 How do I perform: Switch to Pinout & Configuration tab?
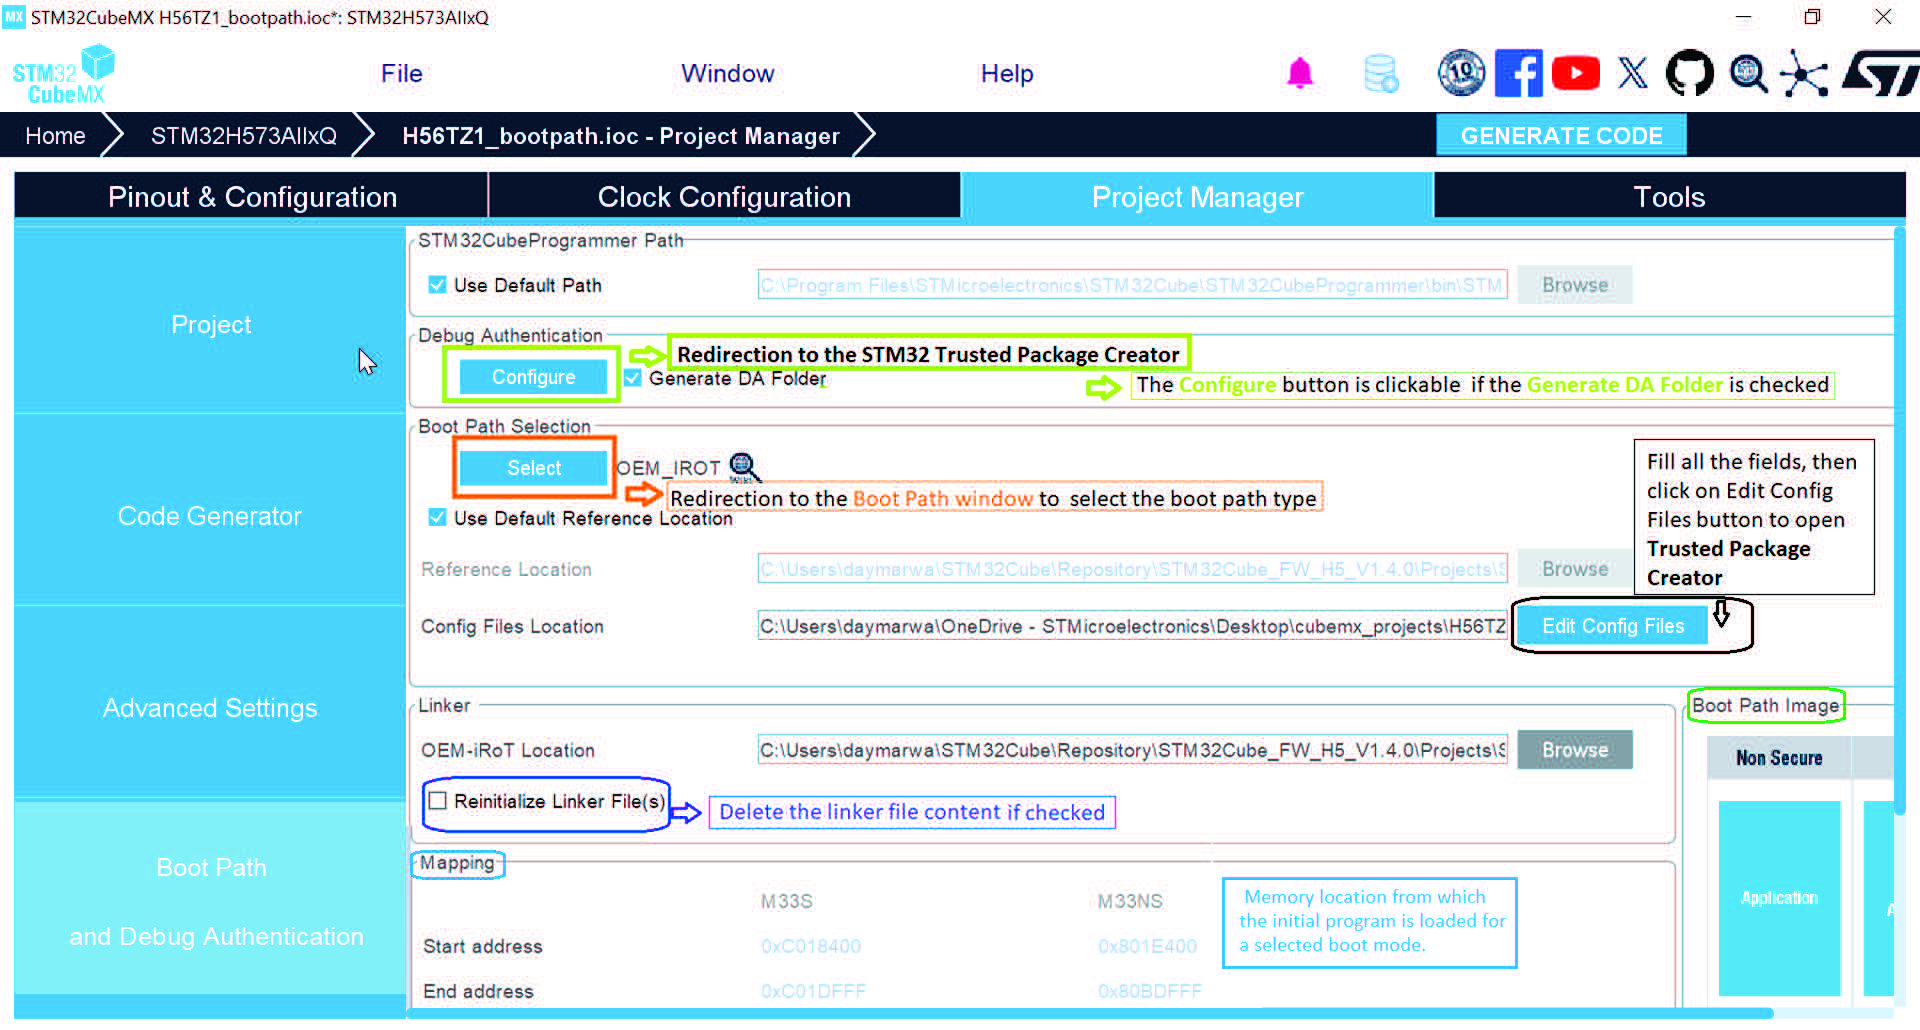251,197
